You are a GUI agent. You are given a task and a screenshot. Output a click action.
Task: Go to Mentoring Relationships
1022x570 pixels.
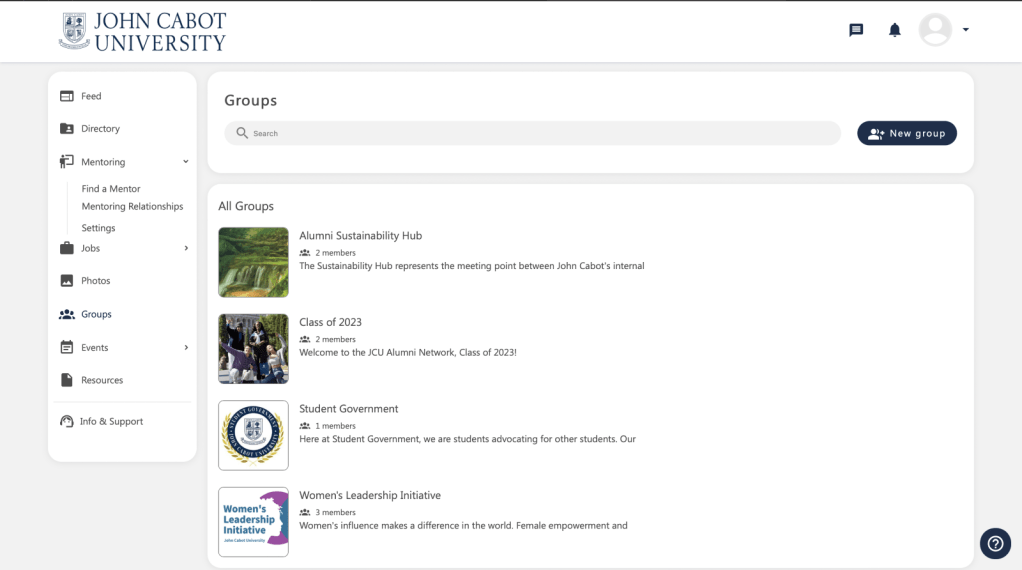click(132, 207)
